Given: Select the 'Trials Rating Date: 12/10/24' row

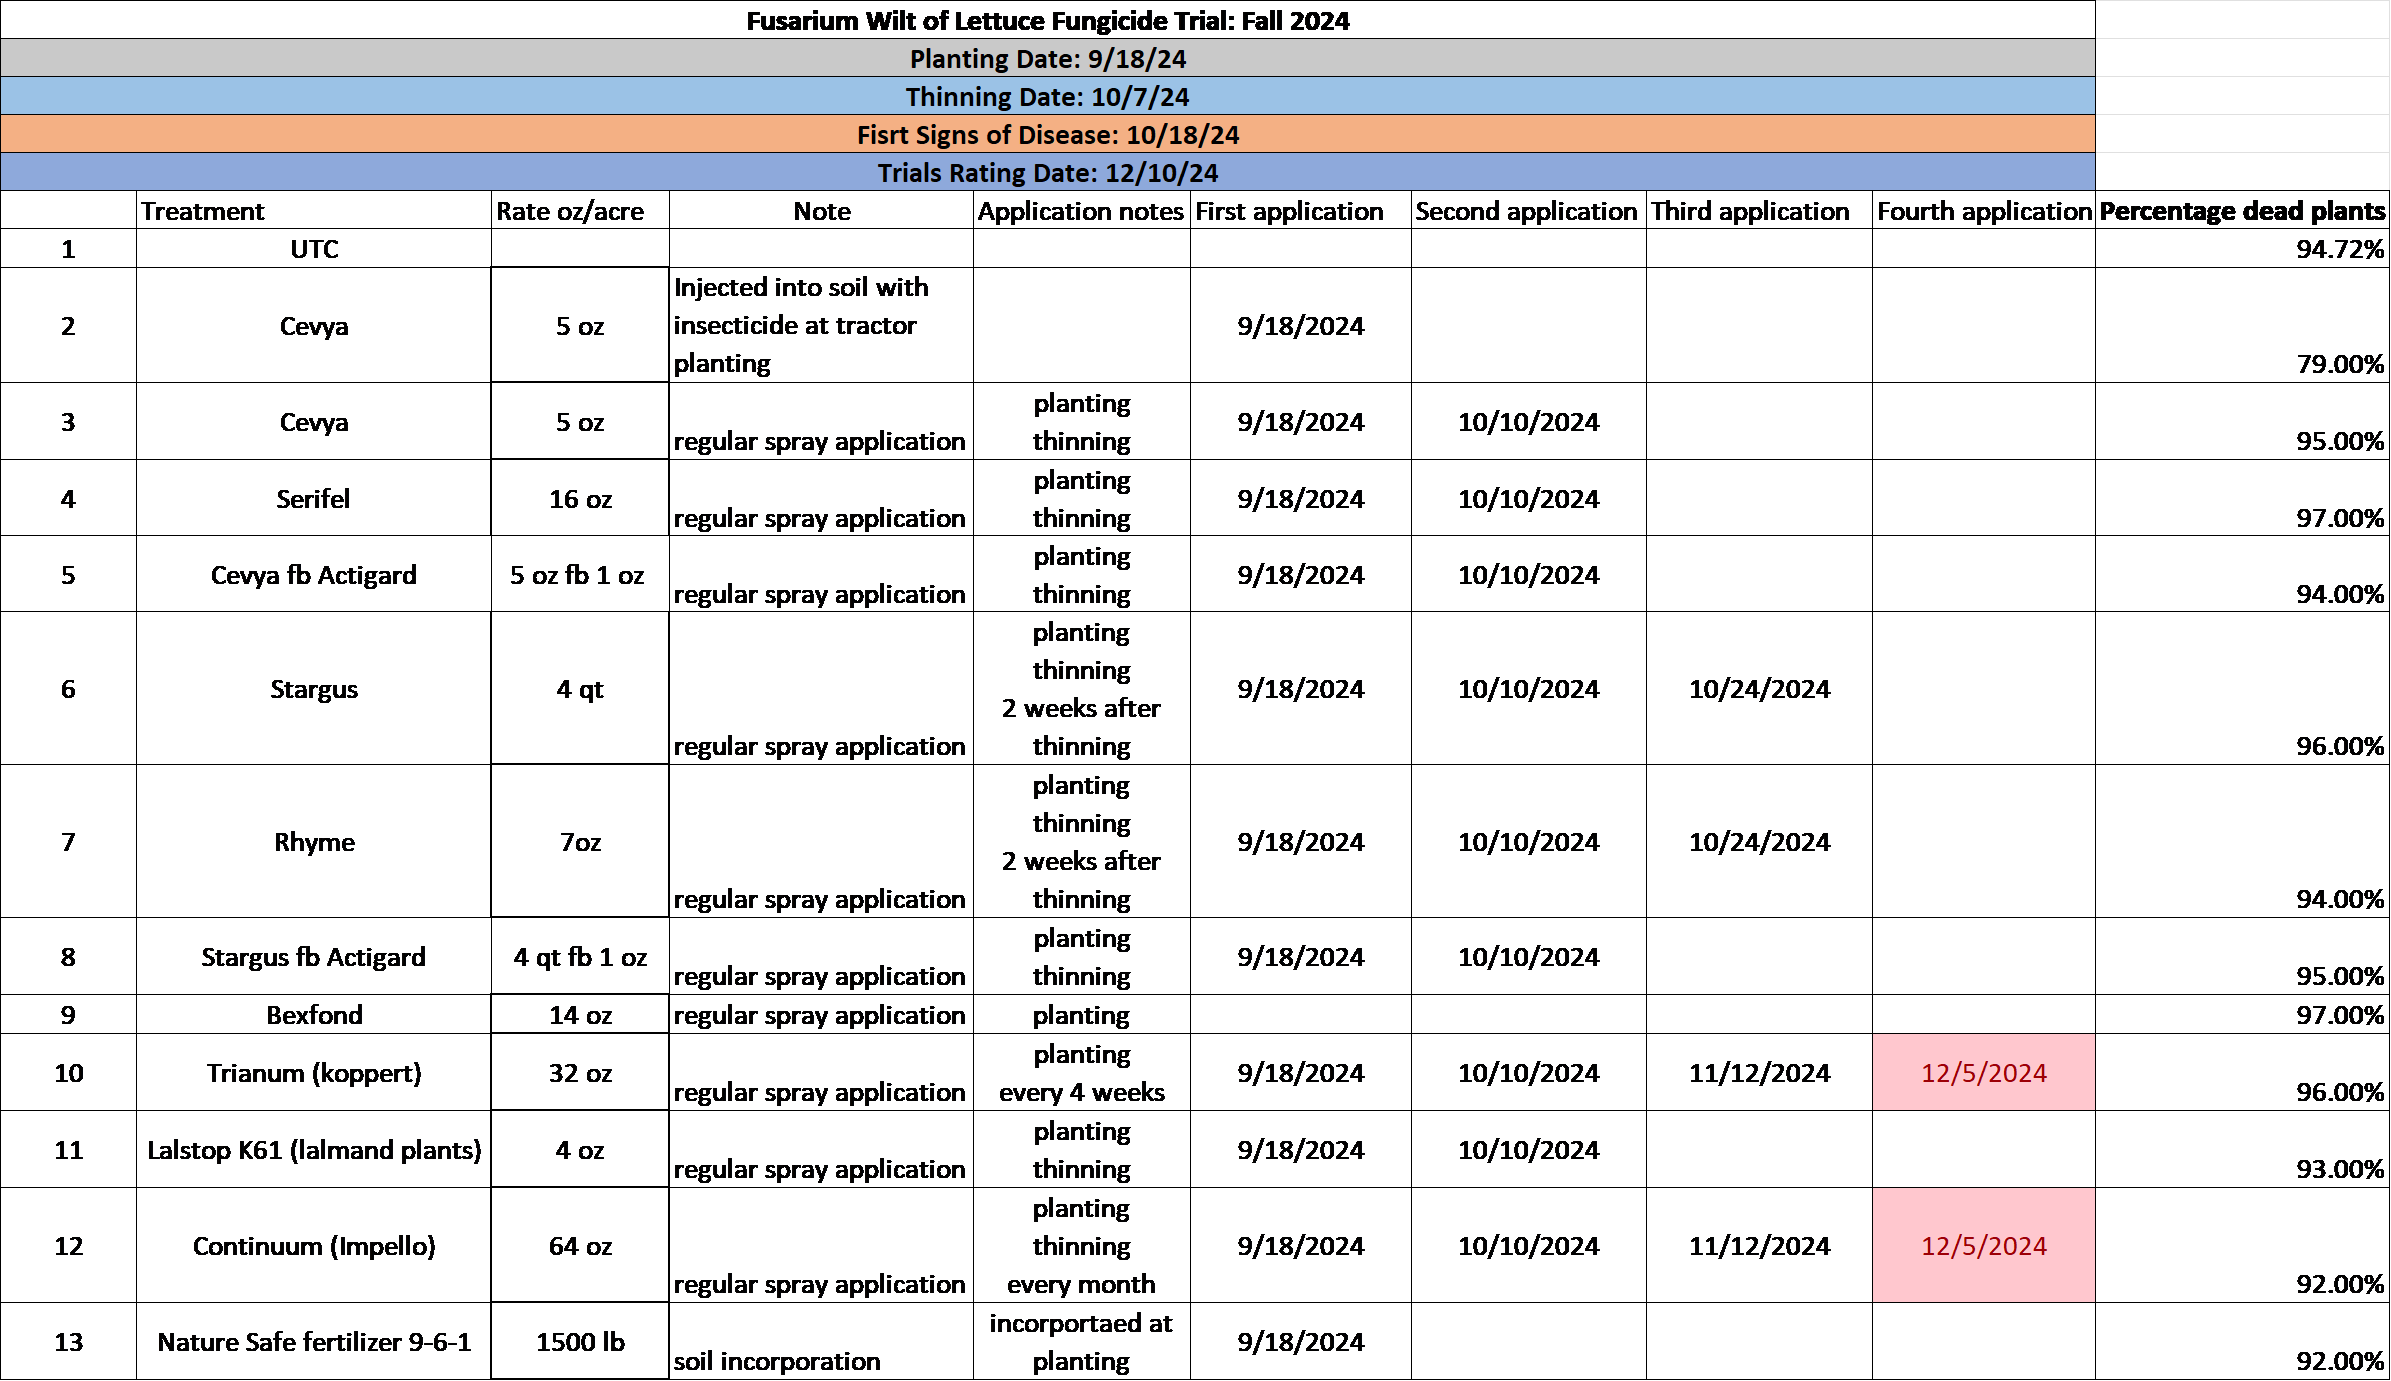Looking at the screenshot, I should click(x=1047, y=172).
